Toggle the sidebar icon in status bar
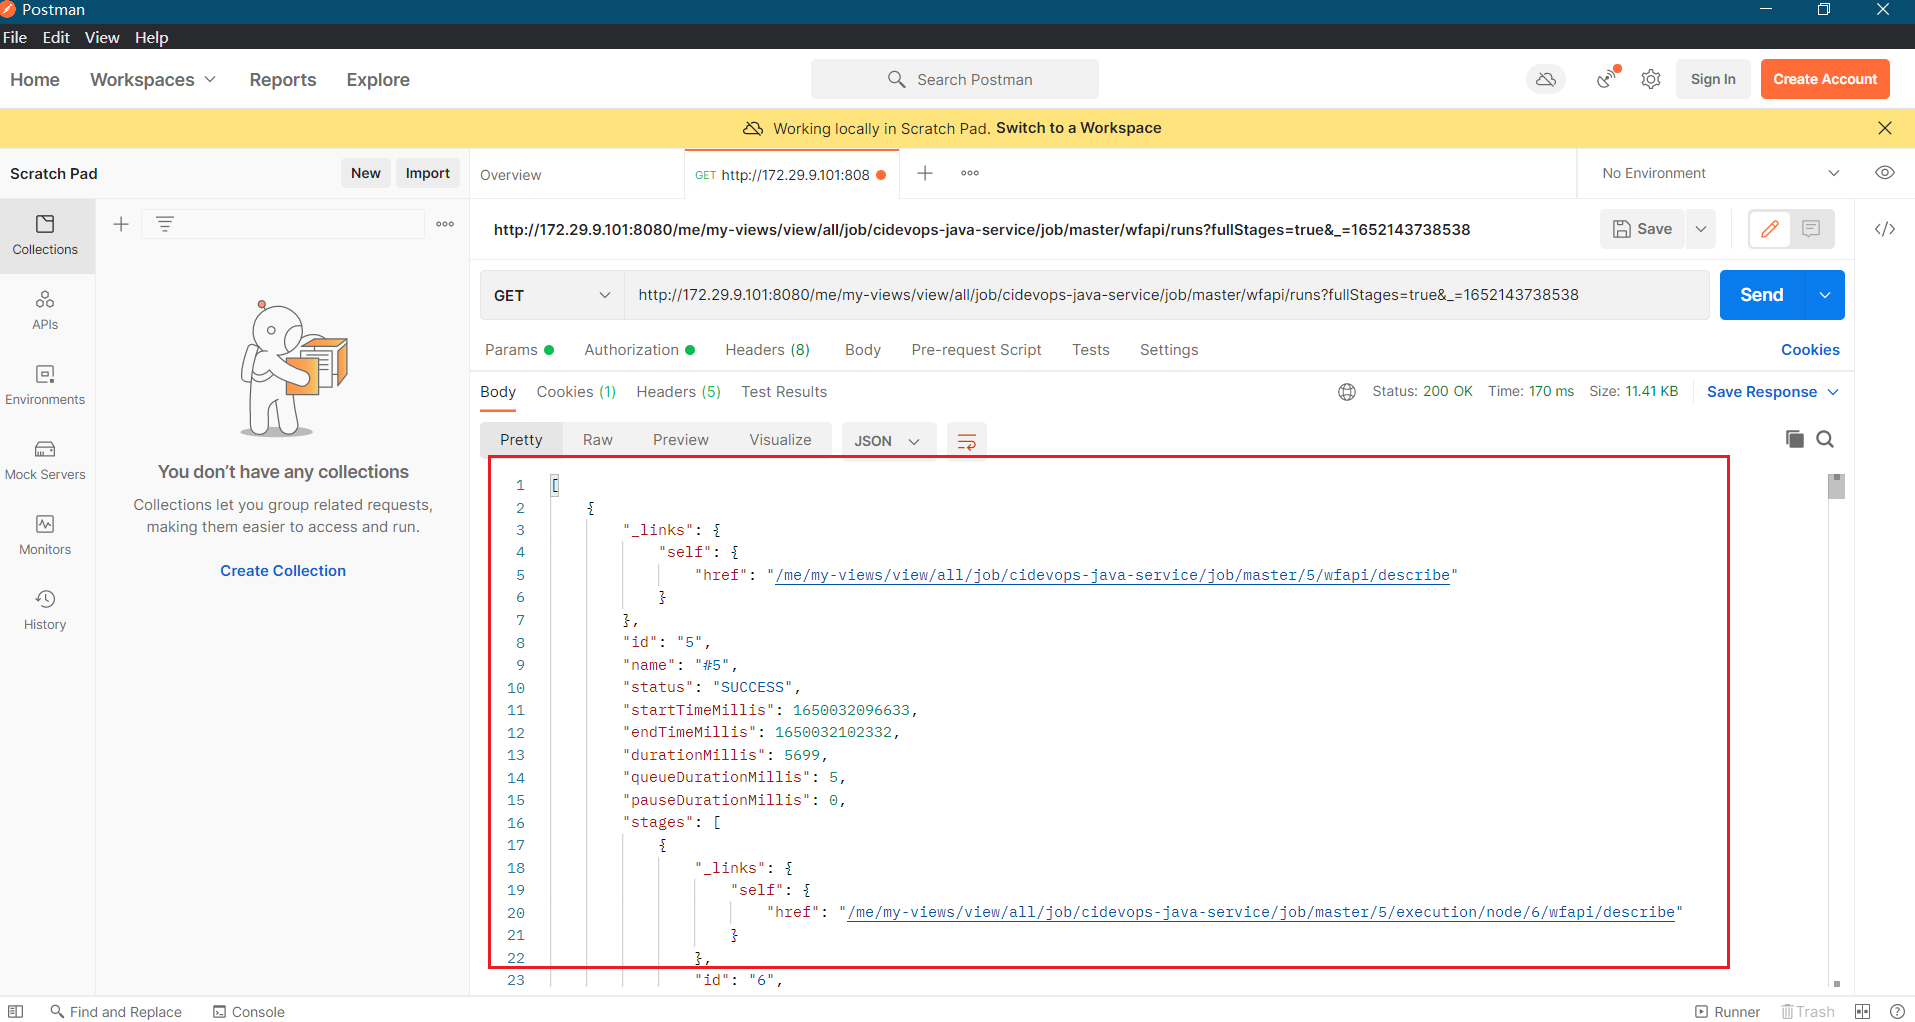1915x1022 pixels. coord(16,1012)
